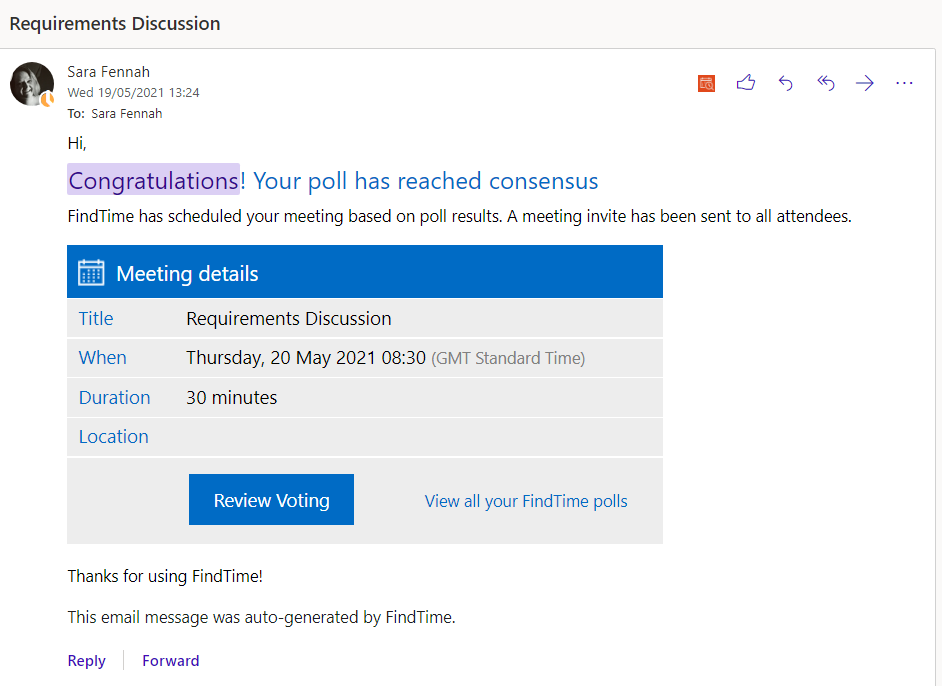
Task: Click the presence status badge on avatar
Action: pos(47,99)
